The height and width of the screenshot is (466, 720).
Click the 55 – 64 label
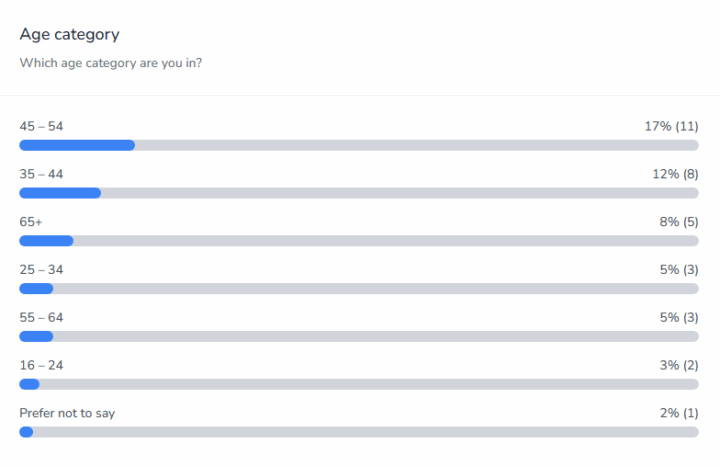tap(41, 317)
